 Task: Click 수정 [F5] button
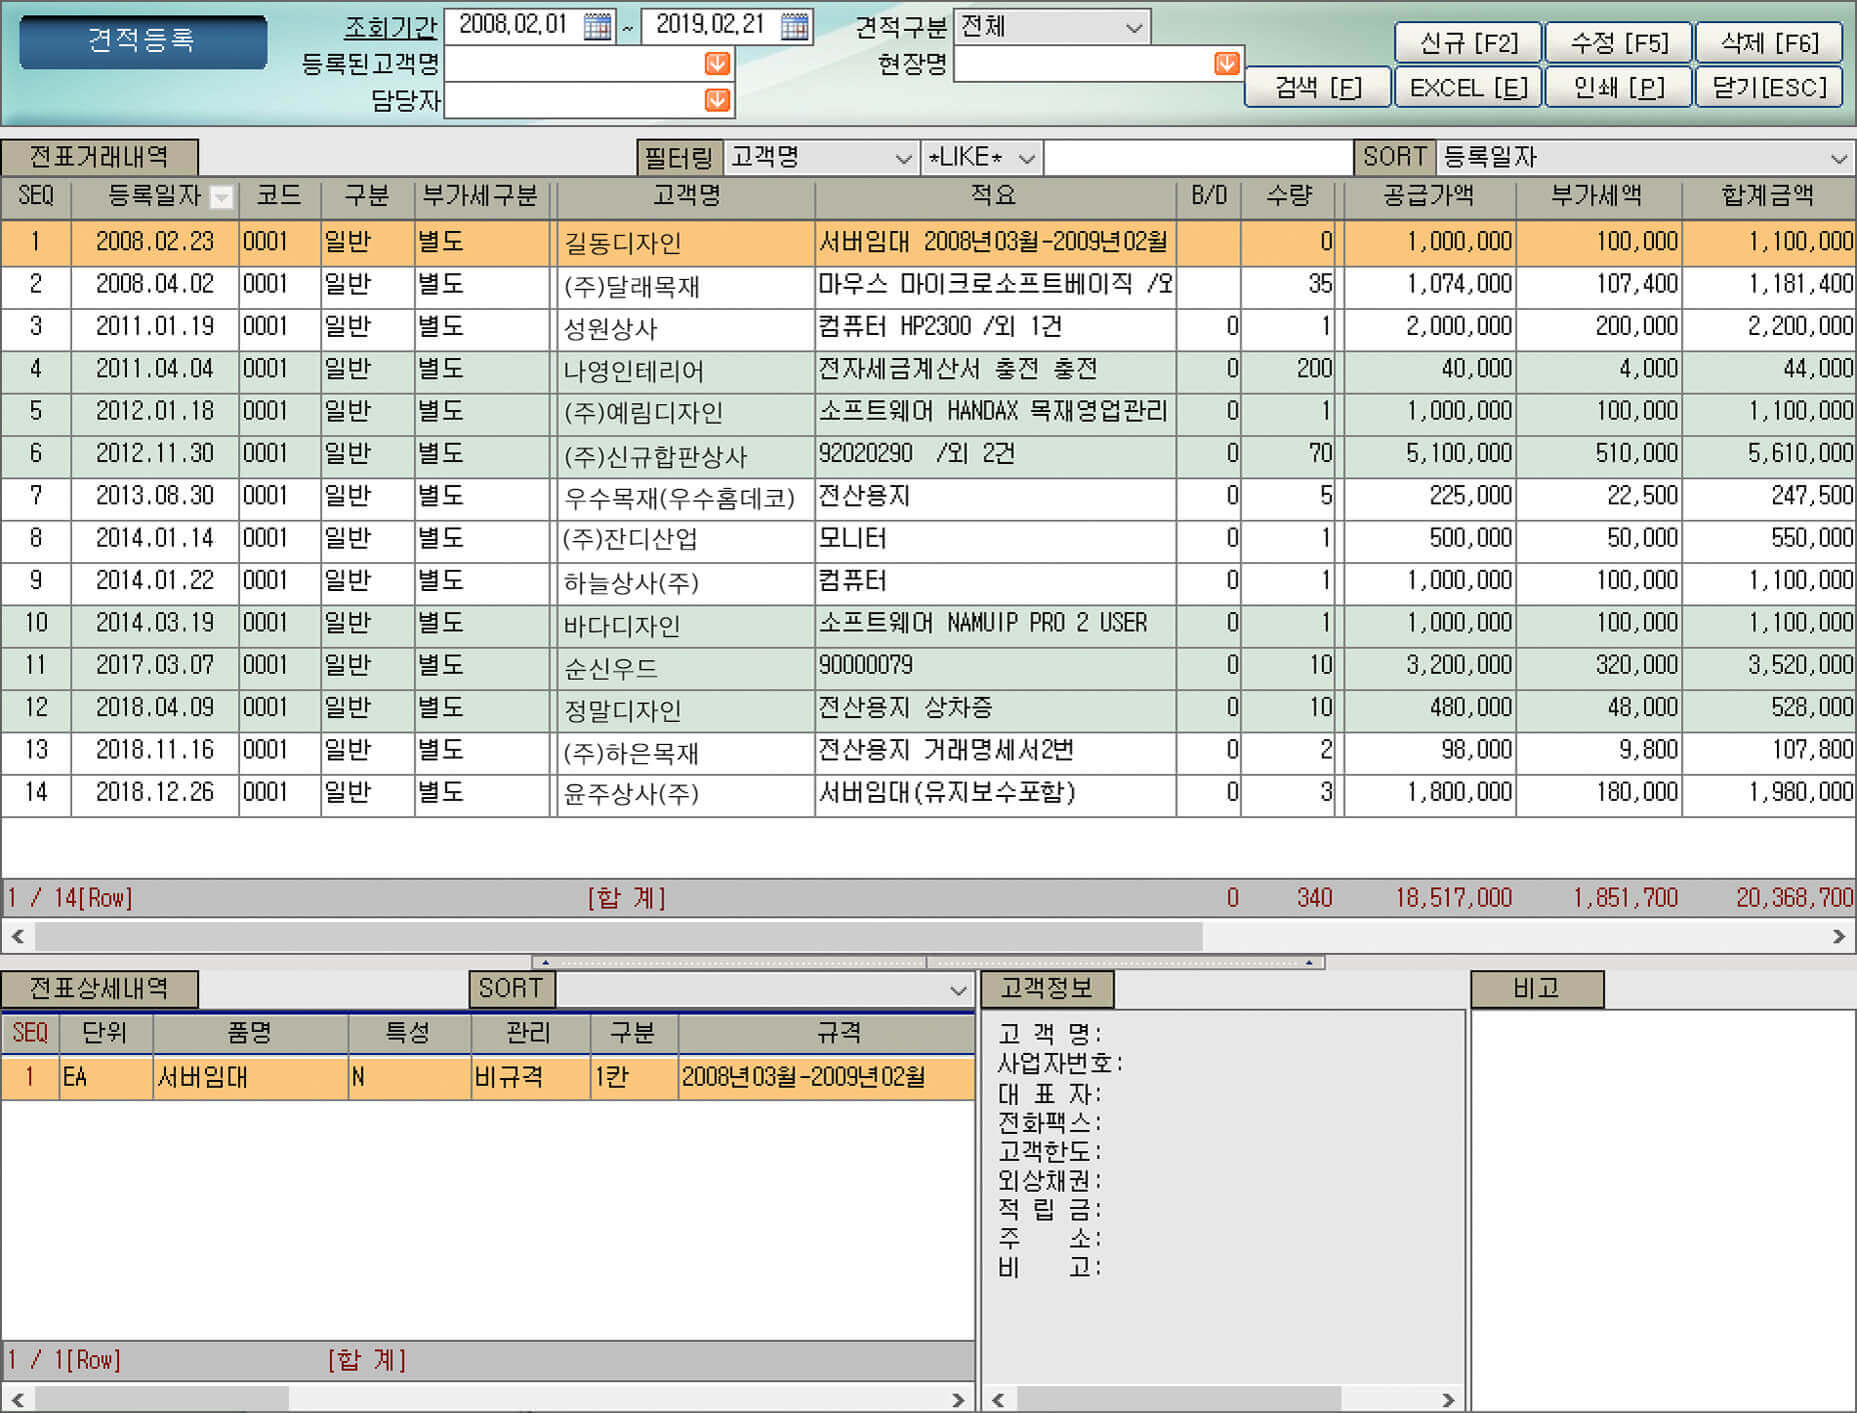pyautogui.click(x=1618, y=43)
